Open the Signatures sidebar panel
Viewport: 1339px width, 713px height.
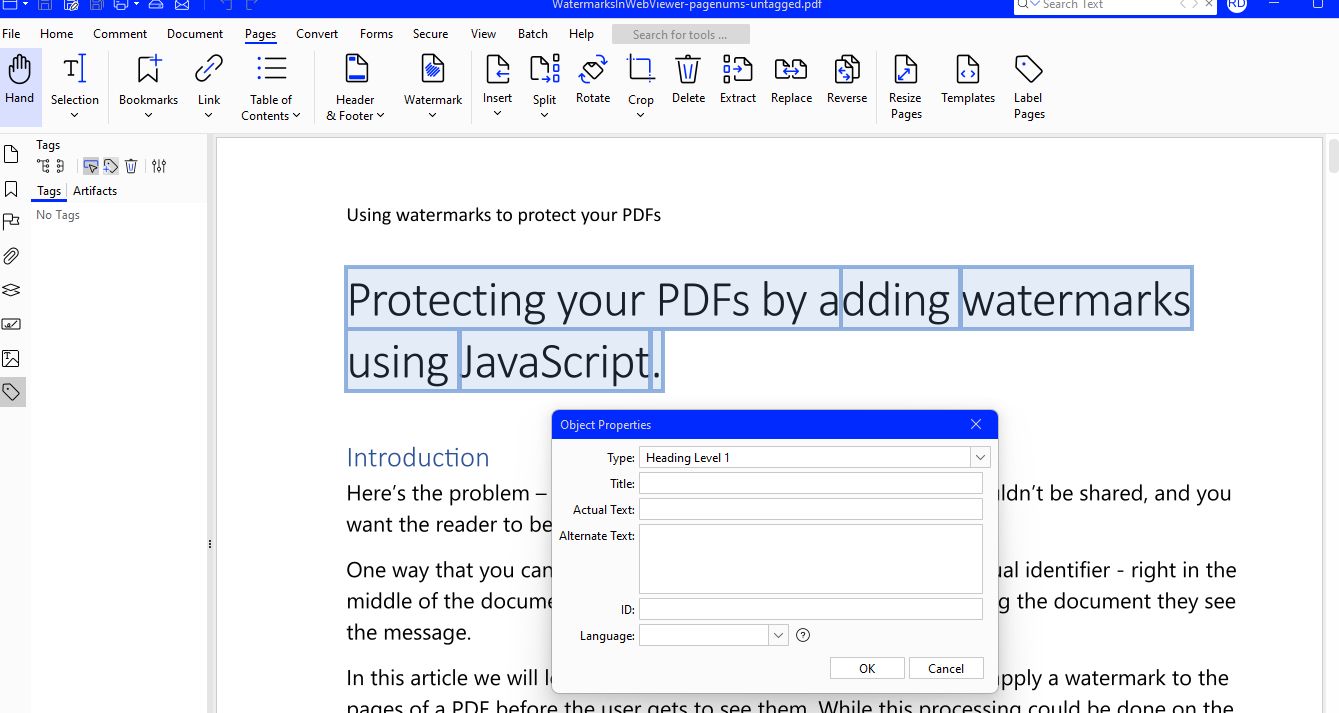click(x=12, y=324)
